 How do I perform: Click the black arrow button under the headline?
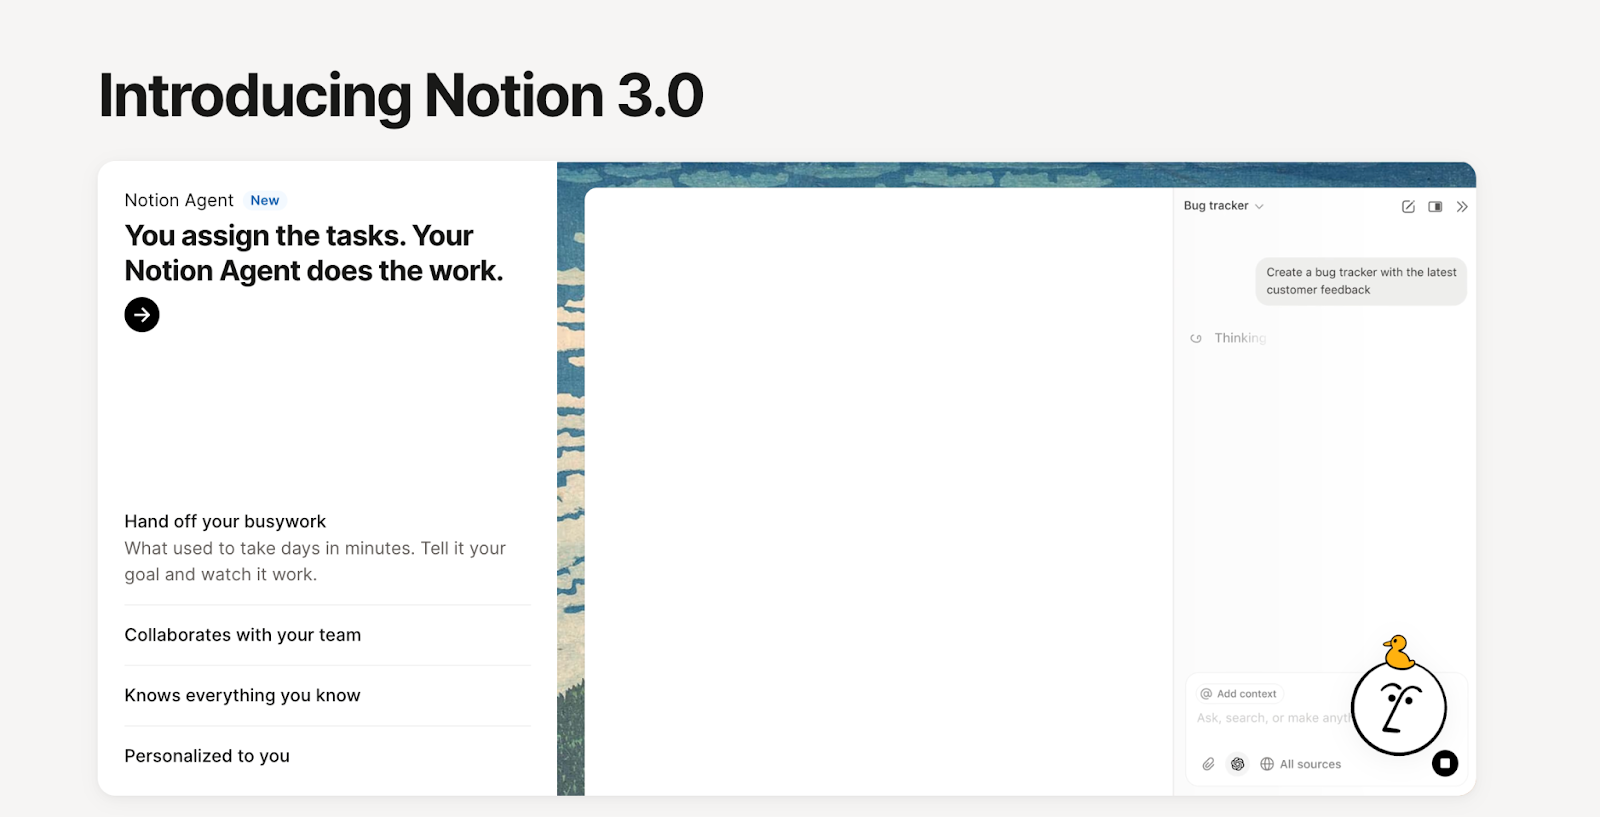(x=142, y=315)
